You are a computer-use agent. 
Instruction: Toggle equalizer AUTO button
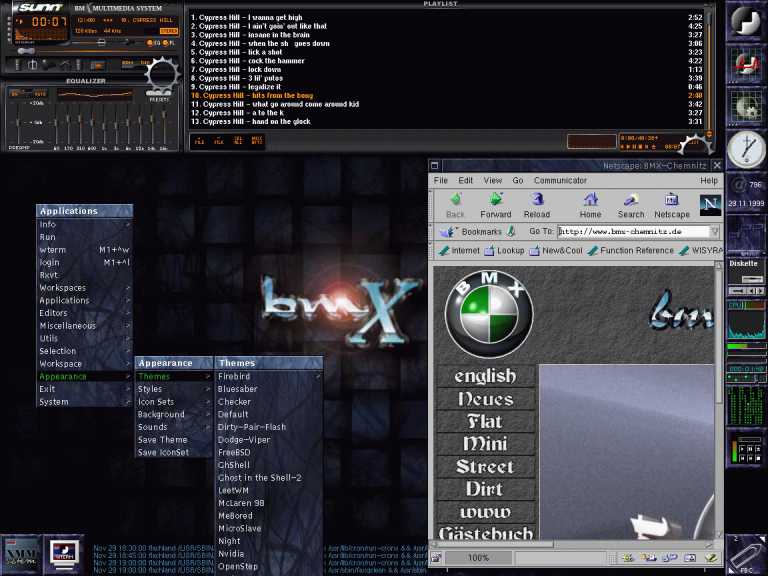click(x=40, y=93)
